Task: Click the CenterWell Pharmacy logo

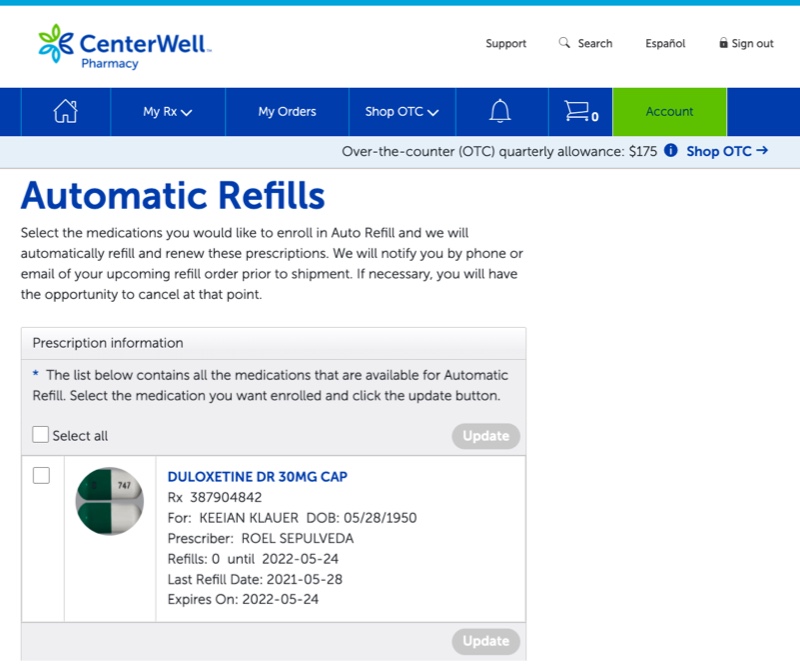Action: pos(124,46)
